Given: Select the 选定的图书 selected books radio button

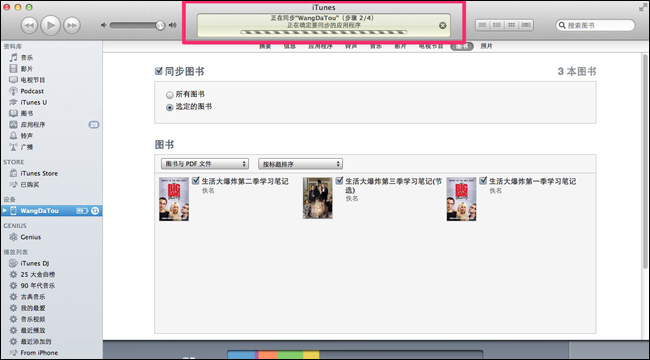Looking at the screenshot, I should pos(170,107).
